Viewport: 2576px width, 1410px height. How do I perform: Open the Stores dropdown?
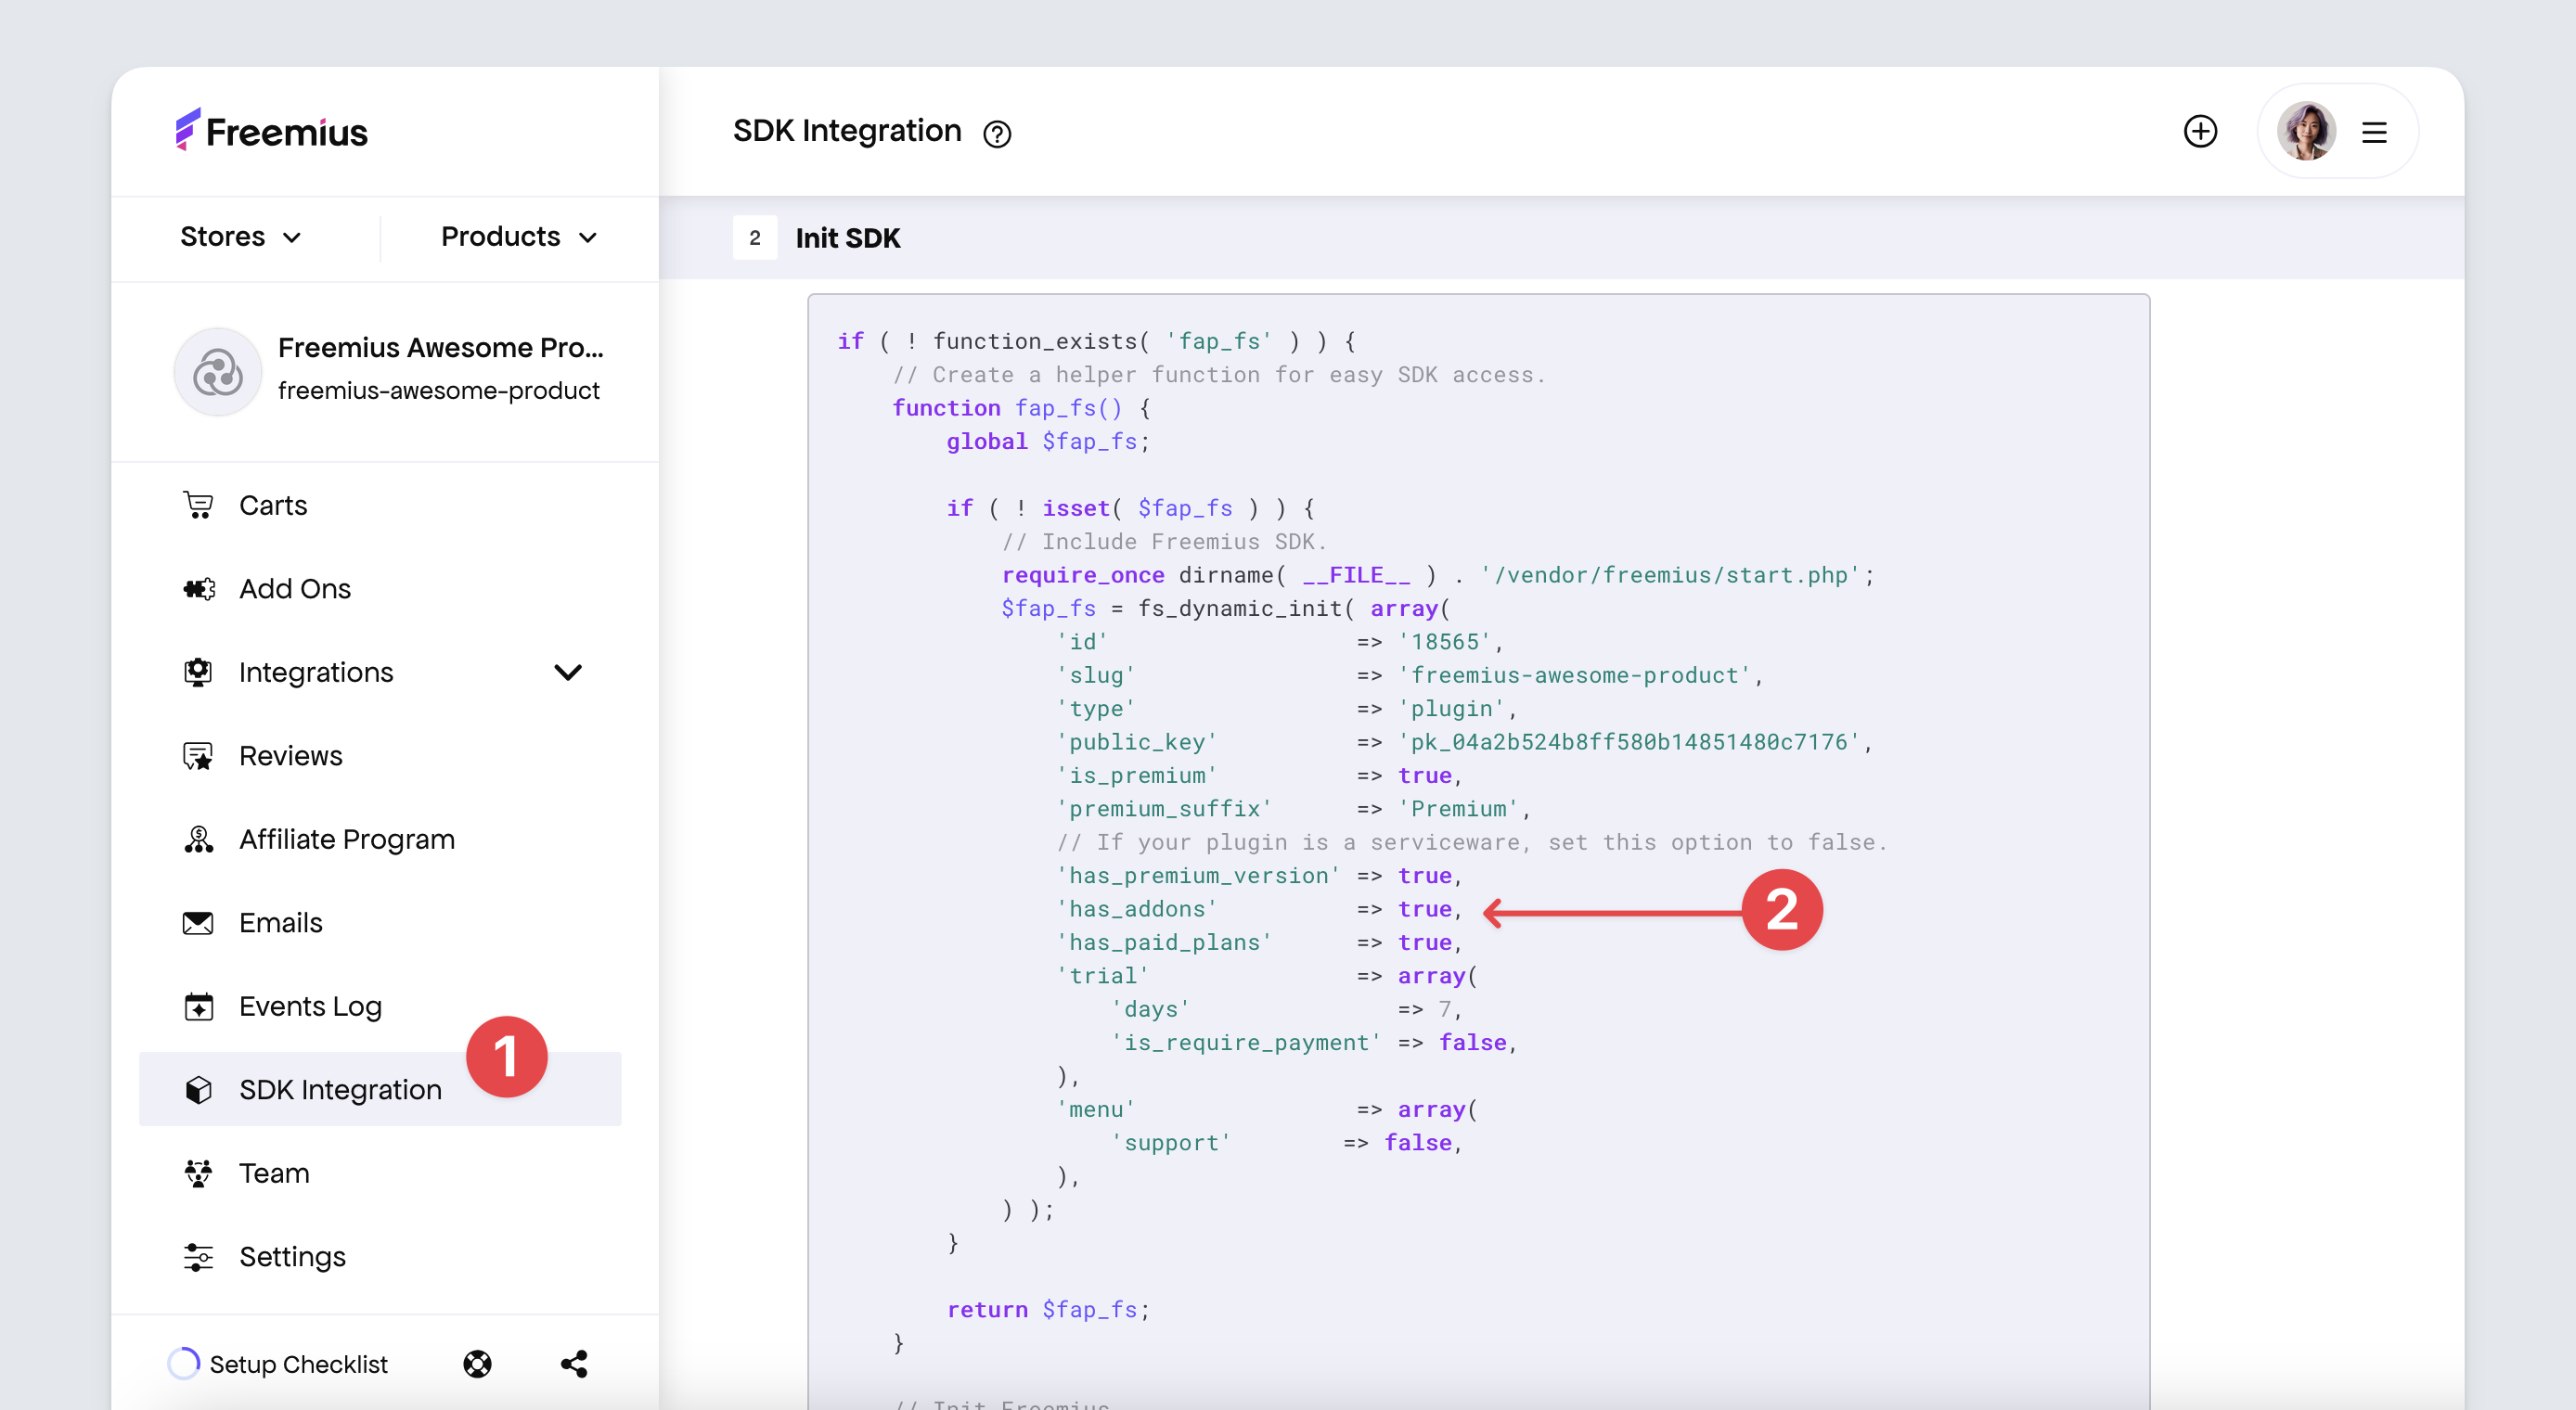[241, 237]
